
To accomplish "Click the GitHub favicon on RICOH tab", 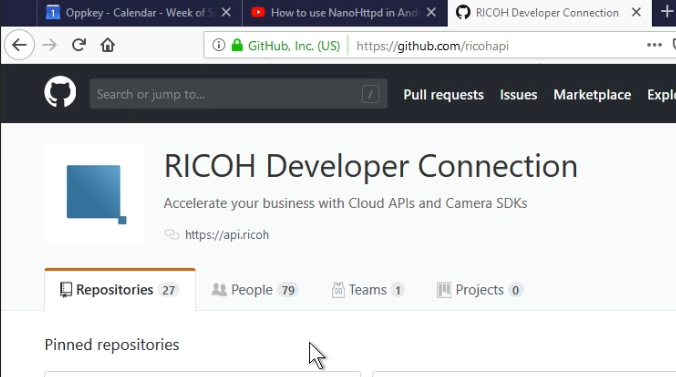I will pos(463,12).
